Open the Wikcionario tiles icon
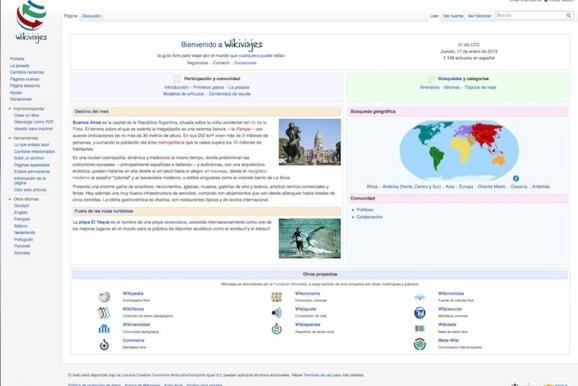 pyautogui.click(x=276, y=297)
